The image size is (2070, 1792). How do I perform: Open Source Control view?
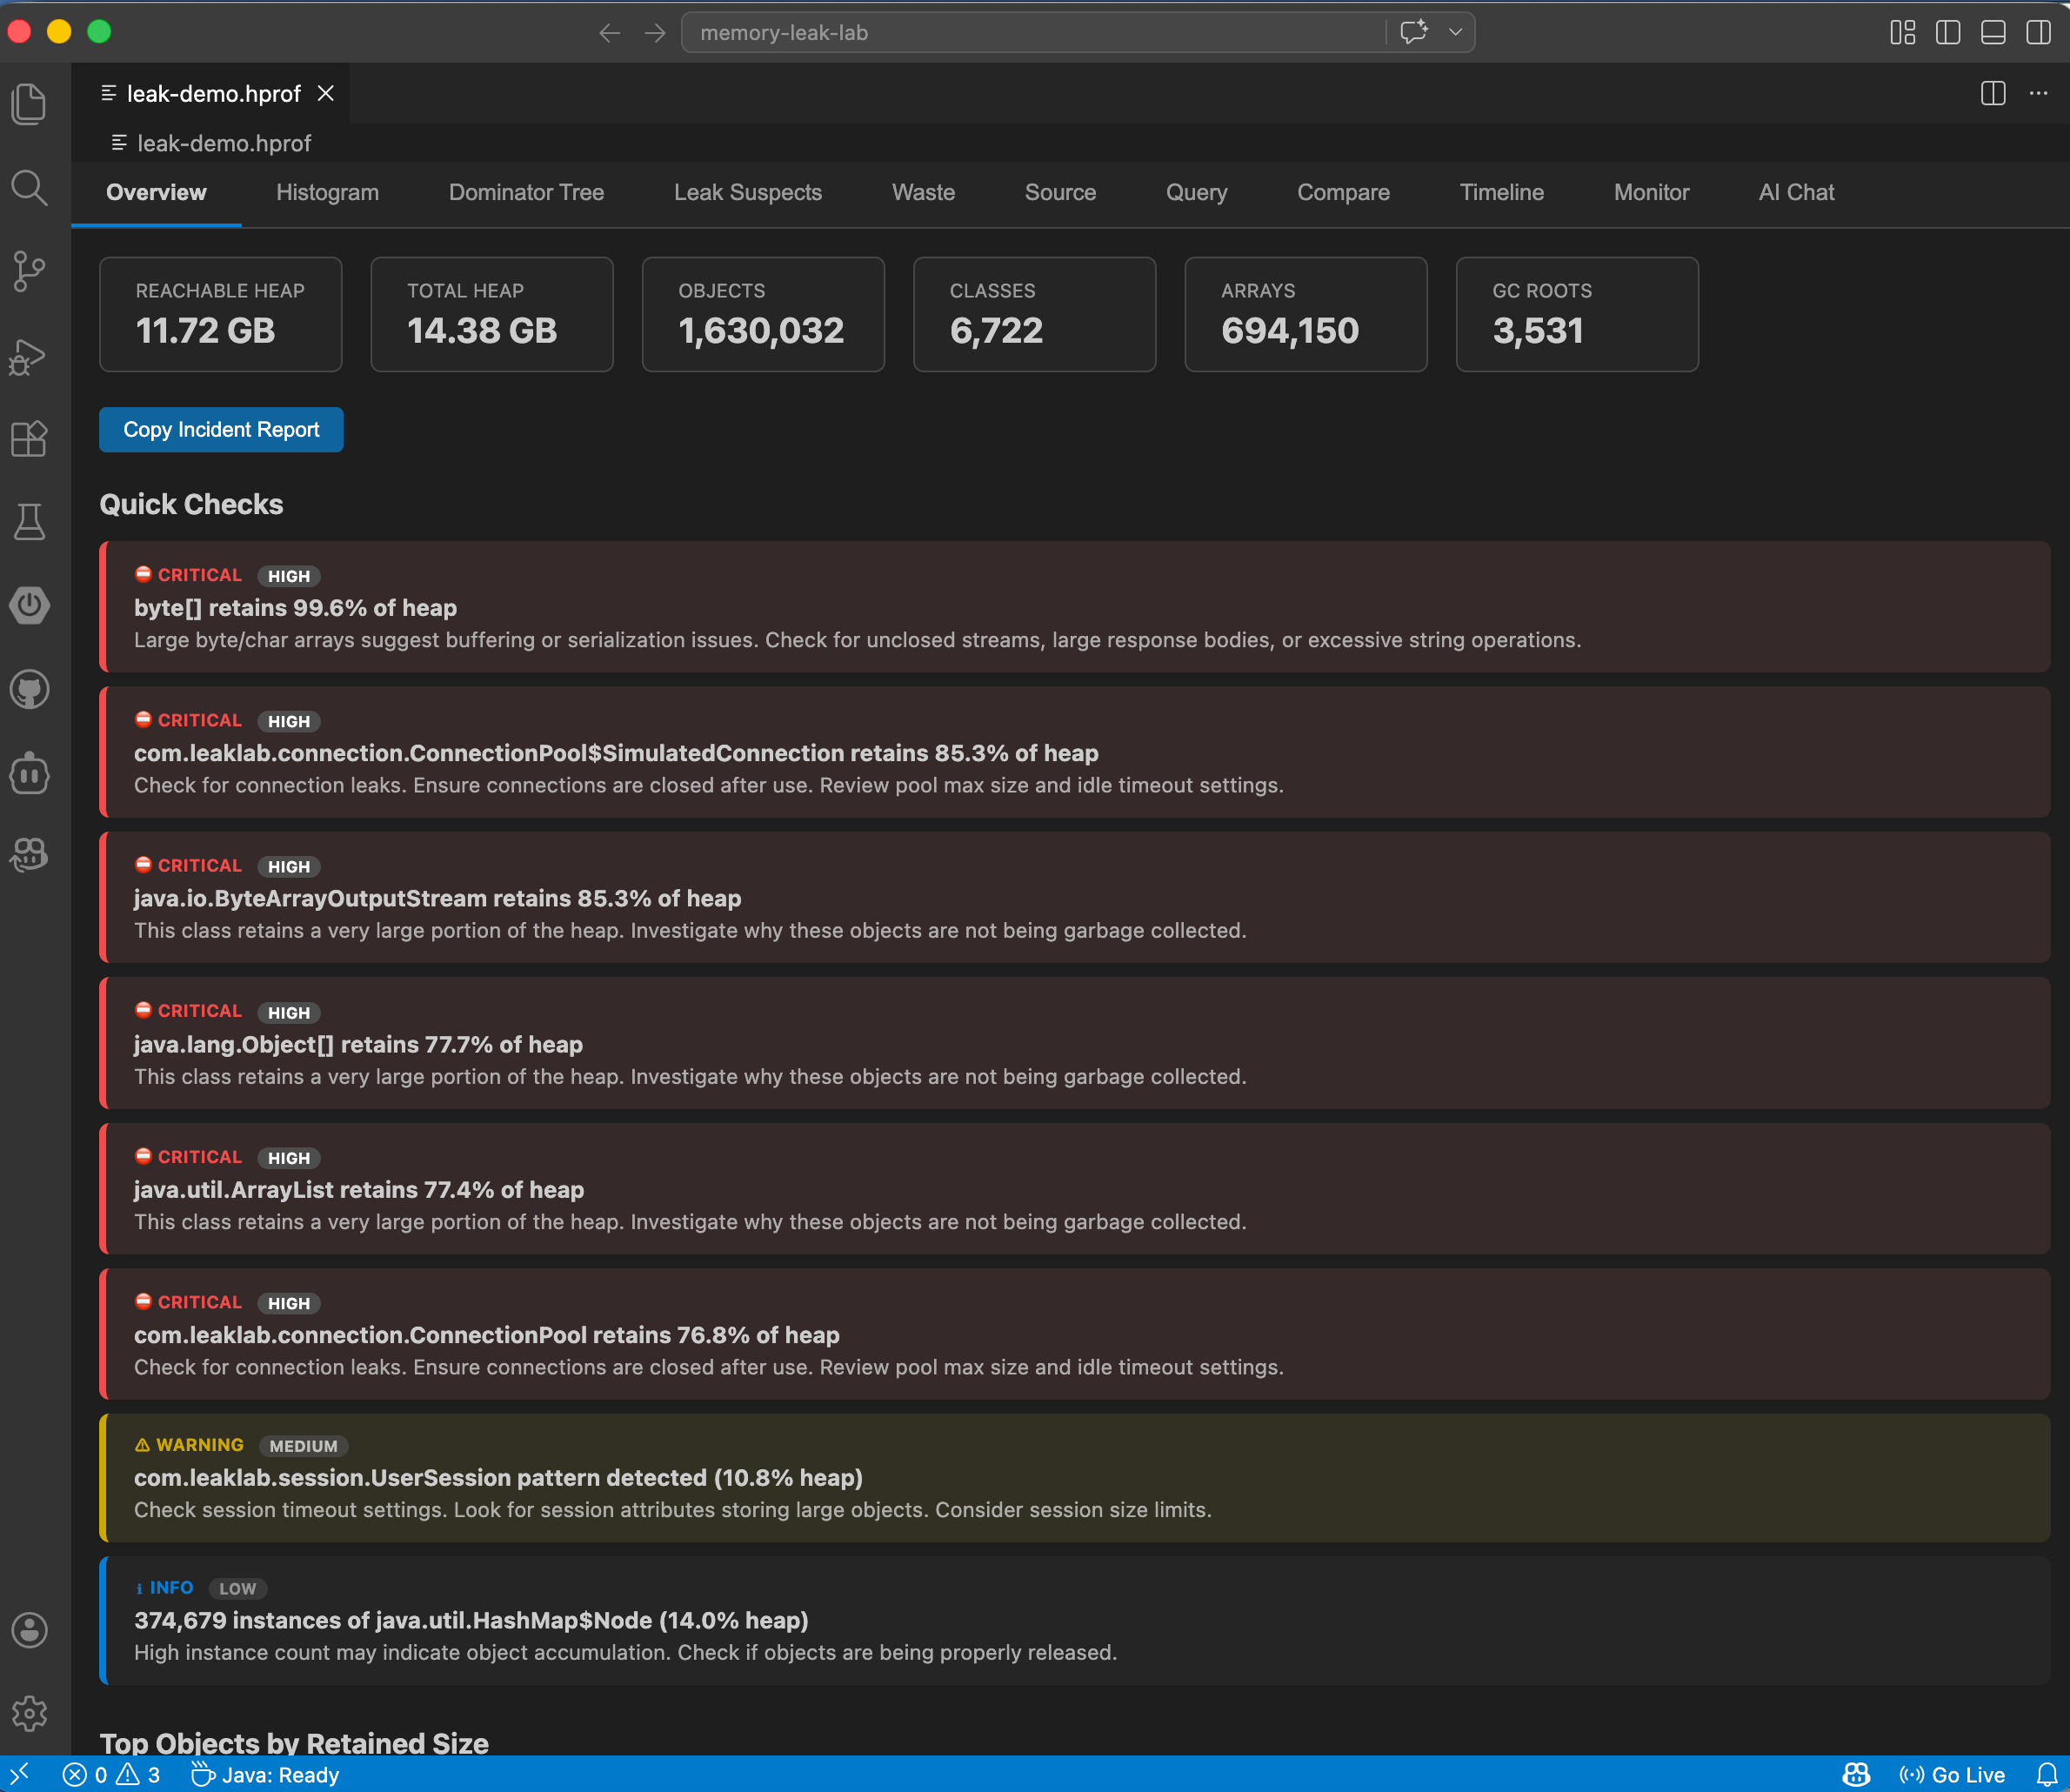(29, 271)
